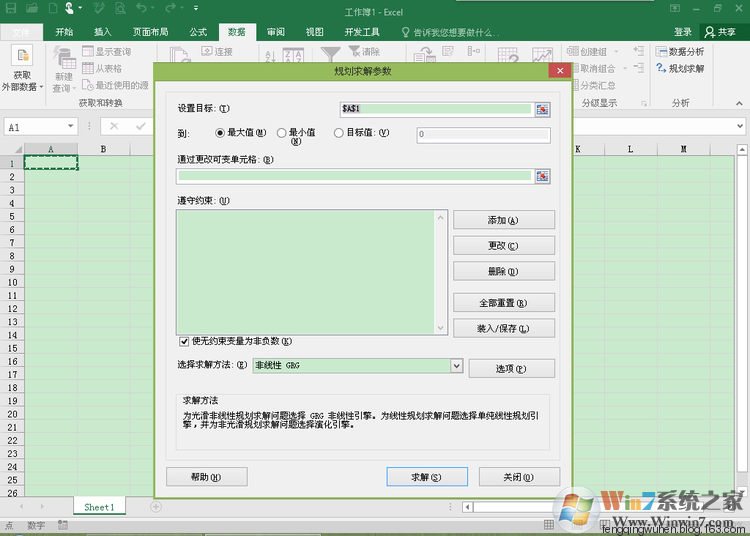Click the 共享 share button

click(720, 32)
